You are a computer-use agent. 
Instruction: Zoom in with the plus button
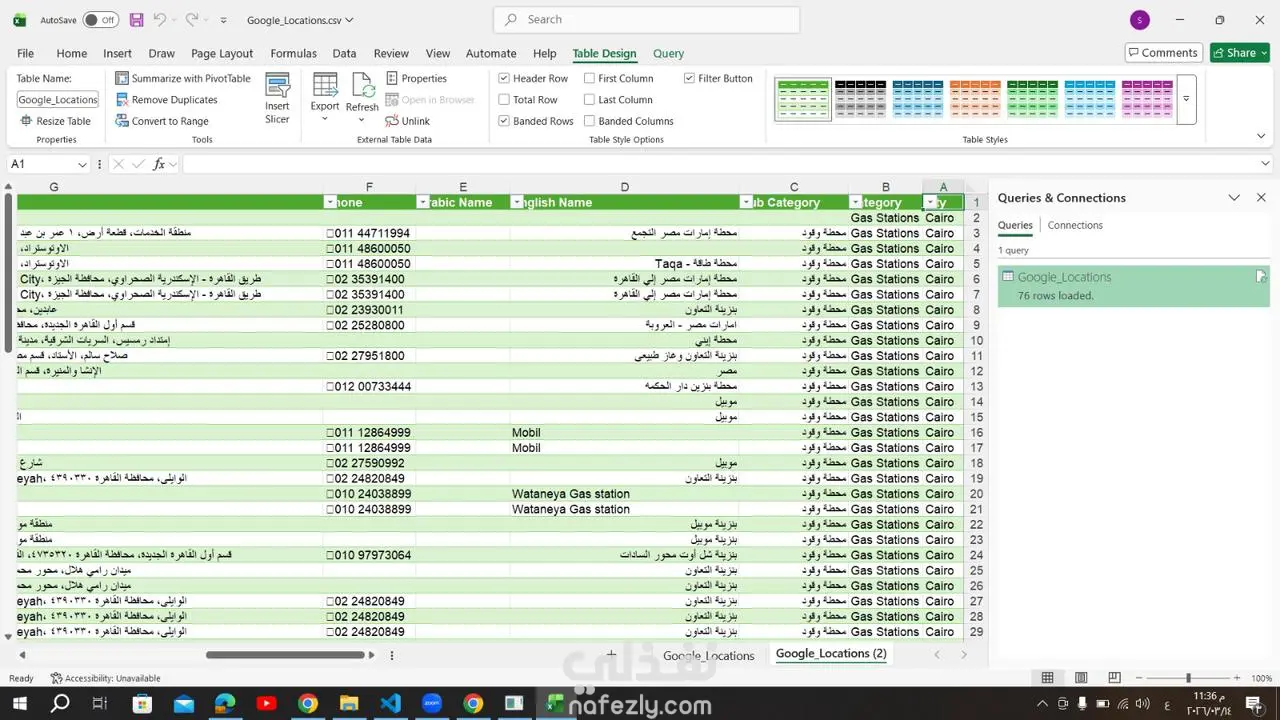[x=1237, y=678]
